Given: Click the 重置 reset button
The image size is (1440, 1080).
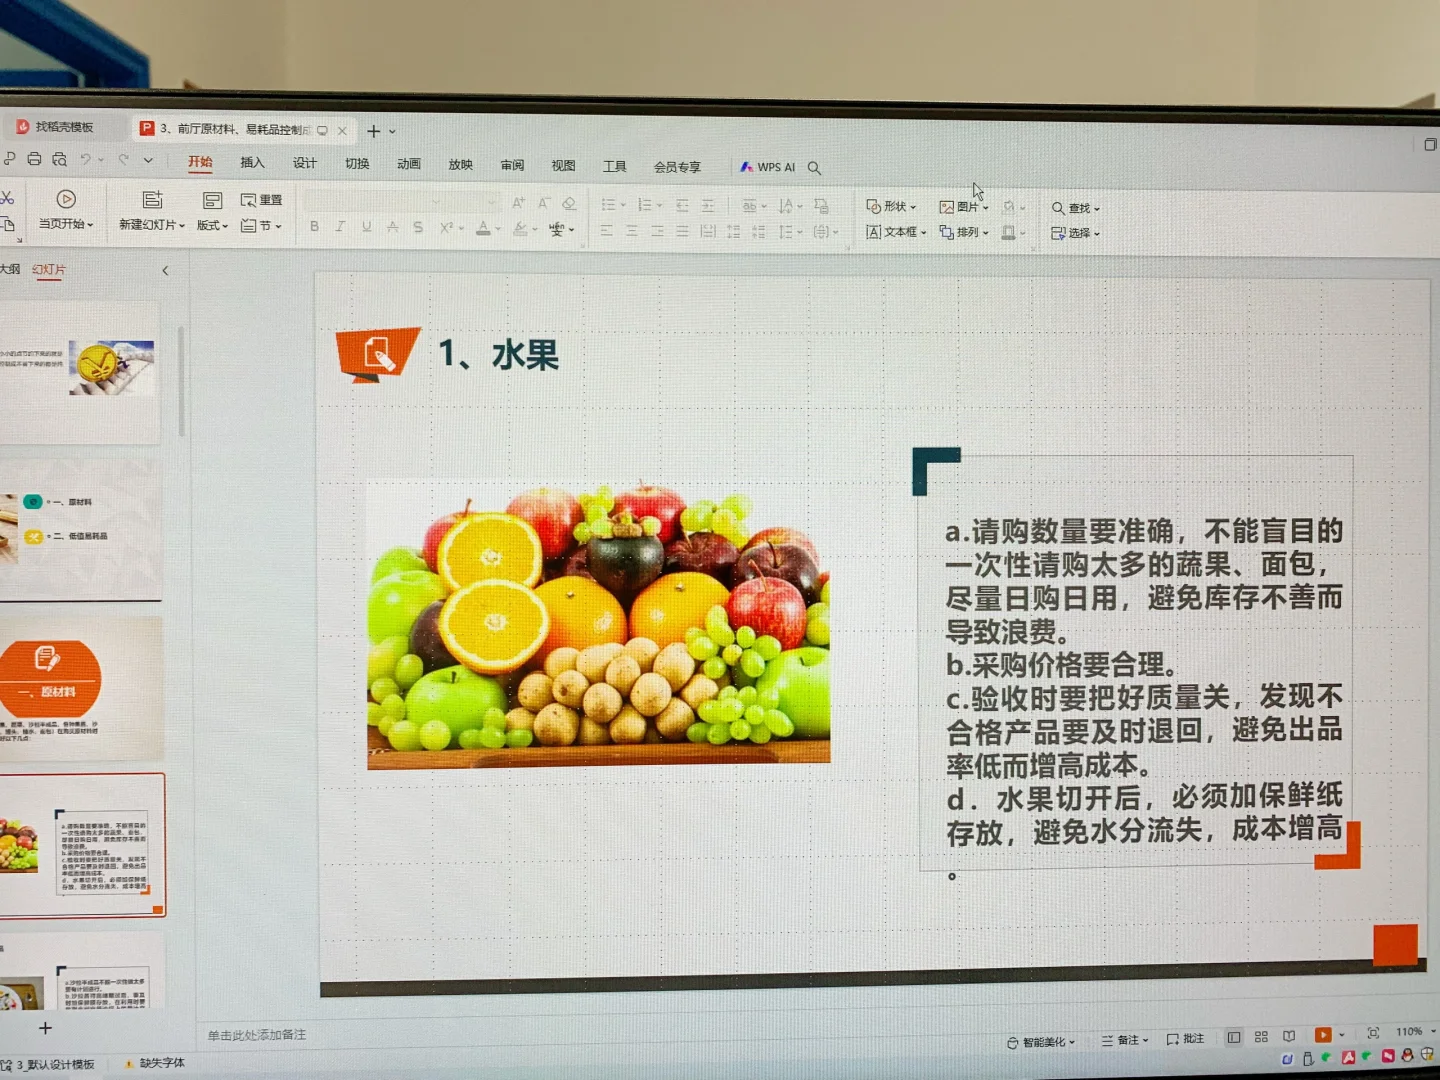Looking at the screenshot, I should [x=262, y=199].
